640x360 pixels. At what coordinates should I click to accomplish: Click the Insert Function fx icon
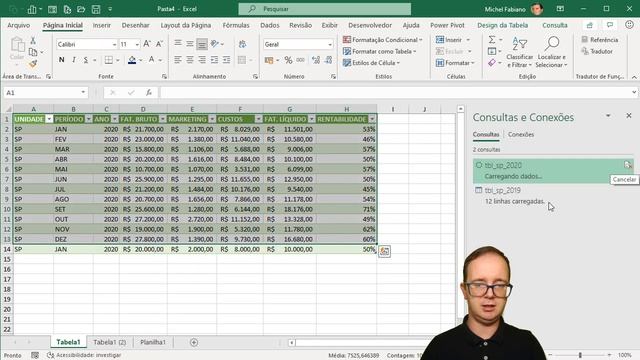tap(149, 93)
